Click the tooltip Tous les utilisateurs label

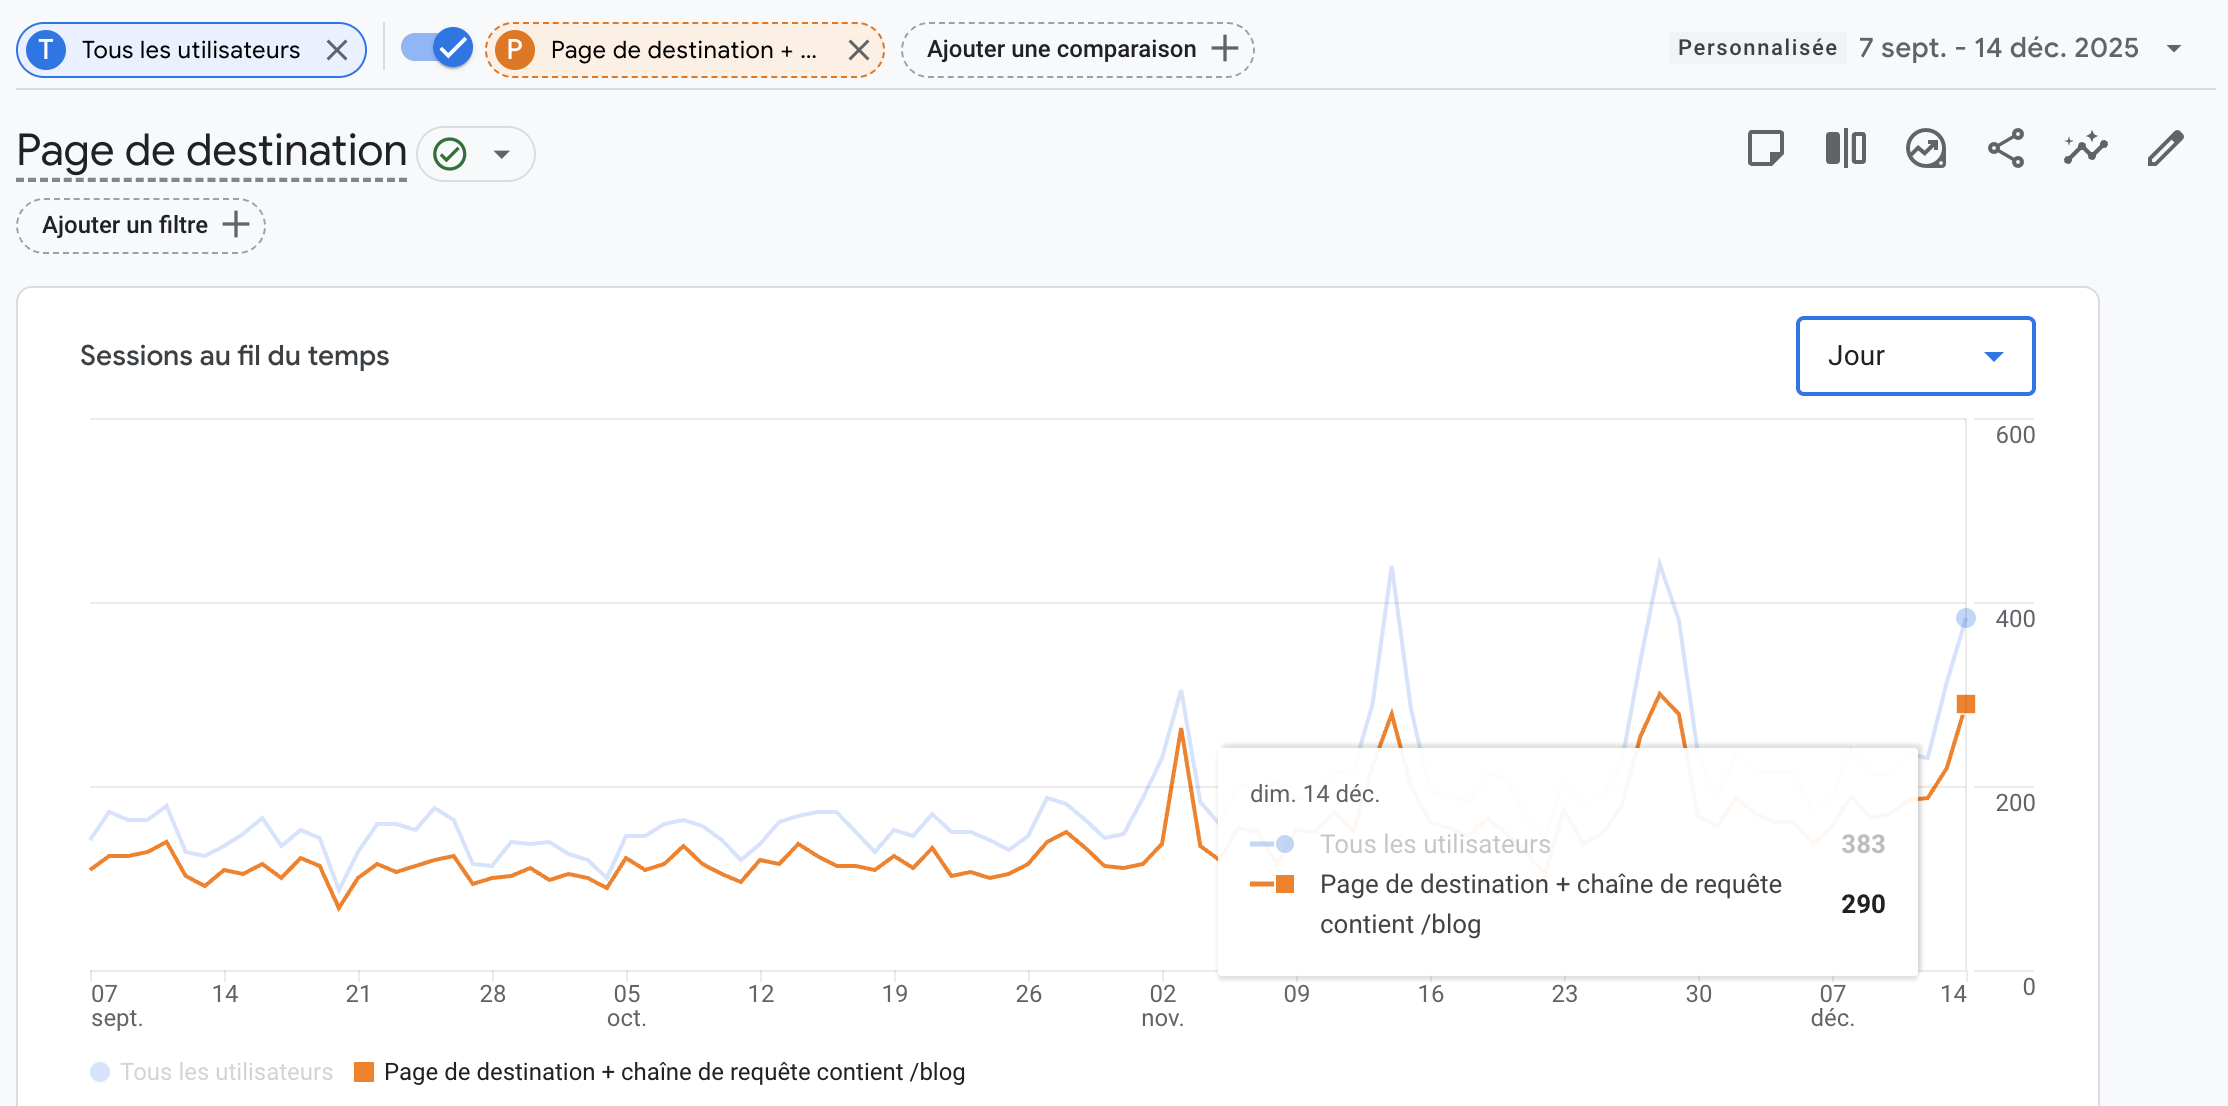tap(1435, 844)
